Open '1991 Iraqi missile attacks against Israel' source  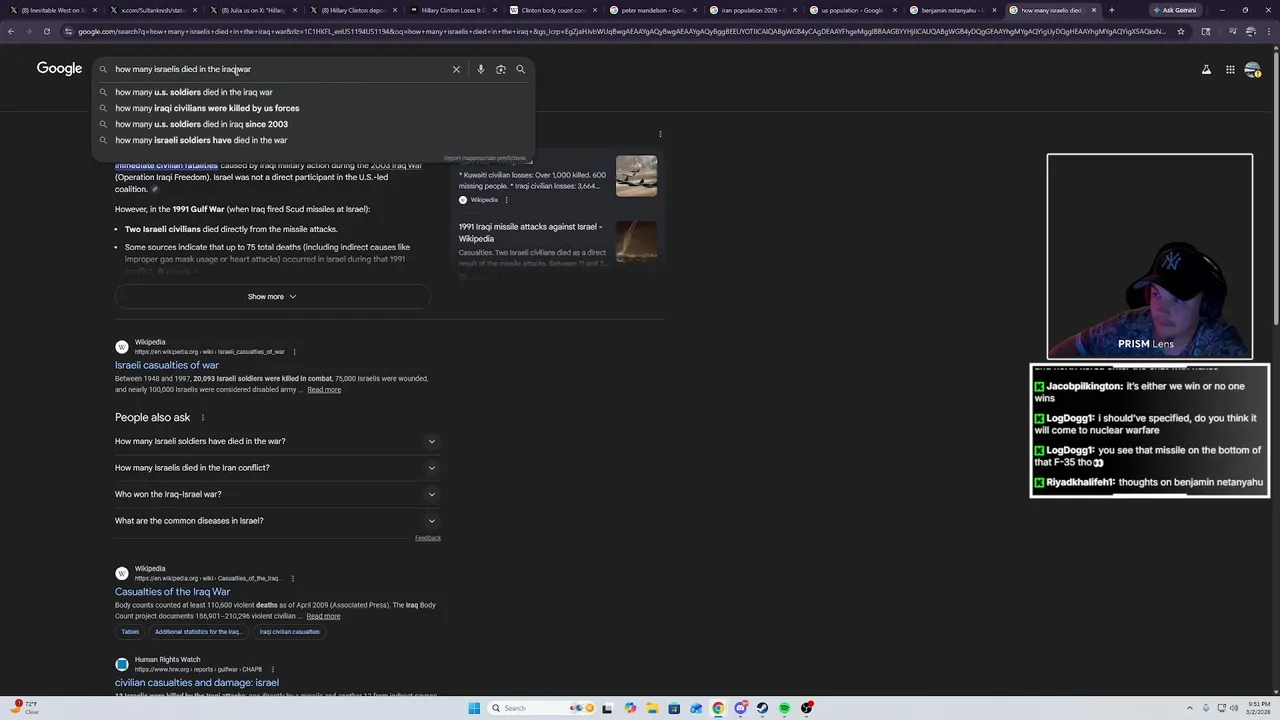[x=530, y=233]
